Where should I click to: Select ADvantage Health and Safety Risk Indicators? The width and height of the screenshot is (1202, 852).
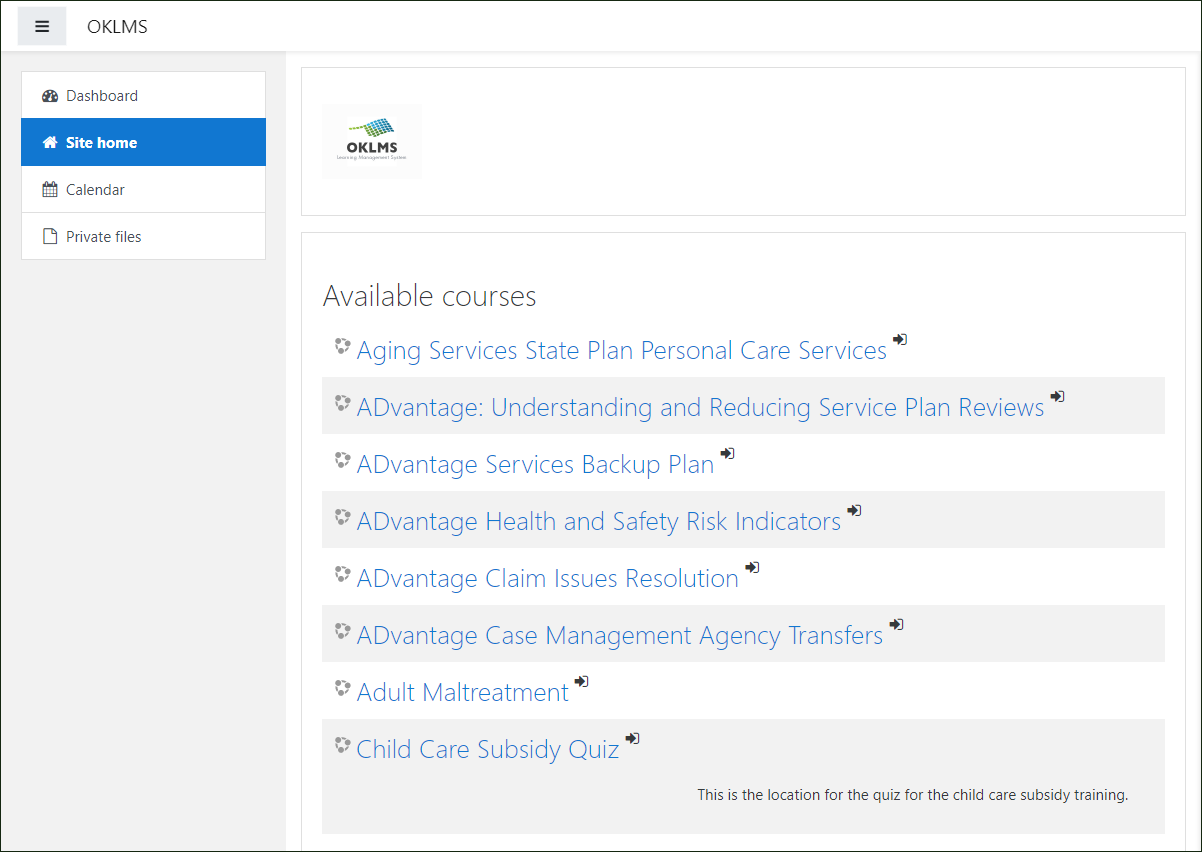pos(598,521)
